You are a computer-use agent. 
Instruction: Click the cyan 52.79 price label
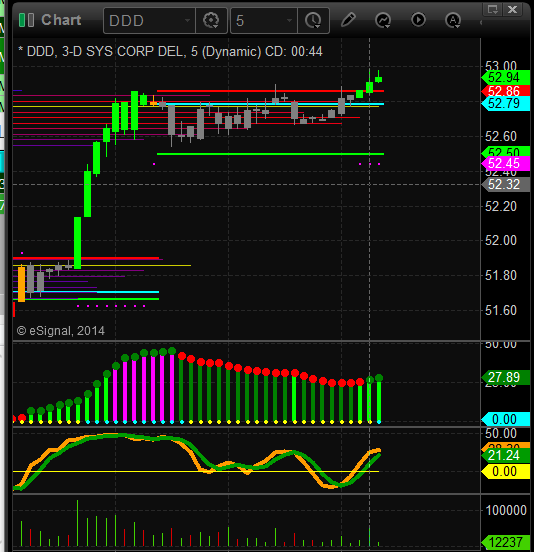pos(506,104)
